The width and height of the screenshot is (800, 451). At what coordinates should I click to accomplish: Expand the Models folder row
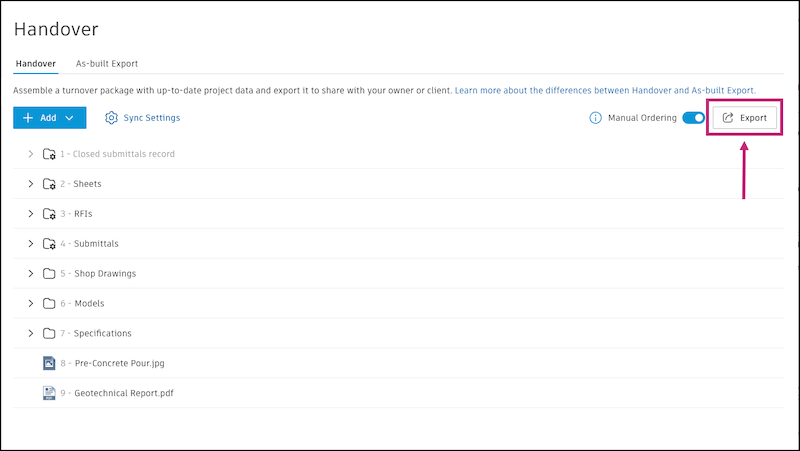tap(30, 303)
